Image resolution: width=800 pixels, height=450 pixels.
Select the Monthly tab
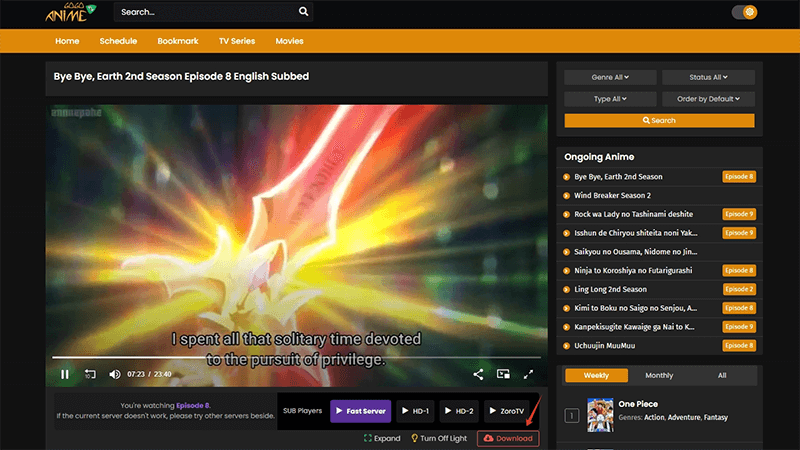[659, 376]
